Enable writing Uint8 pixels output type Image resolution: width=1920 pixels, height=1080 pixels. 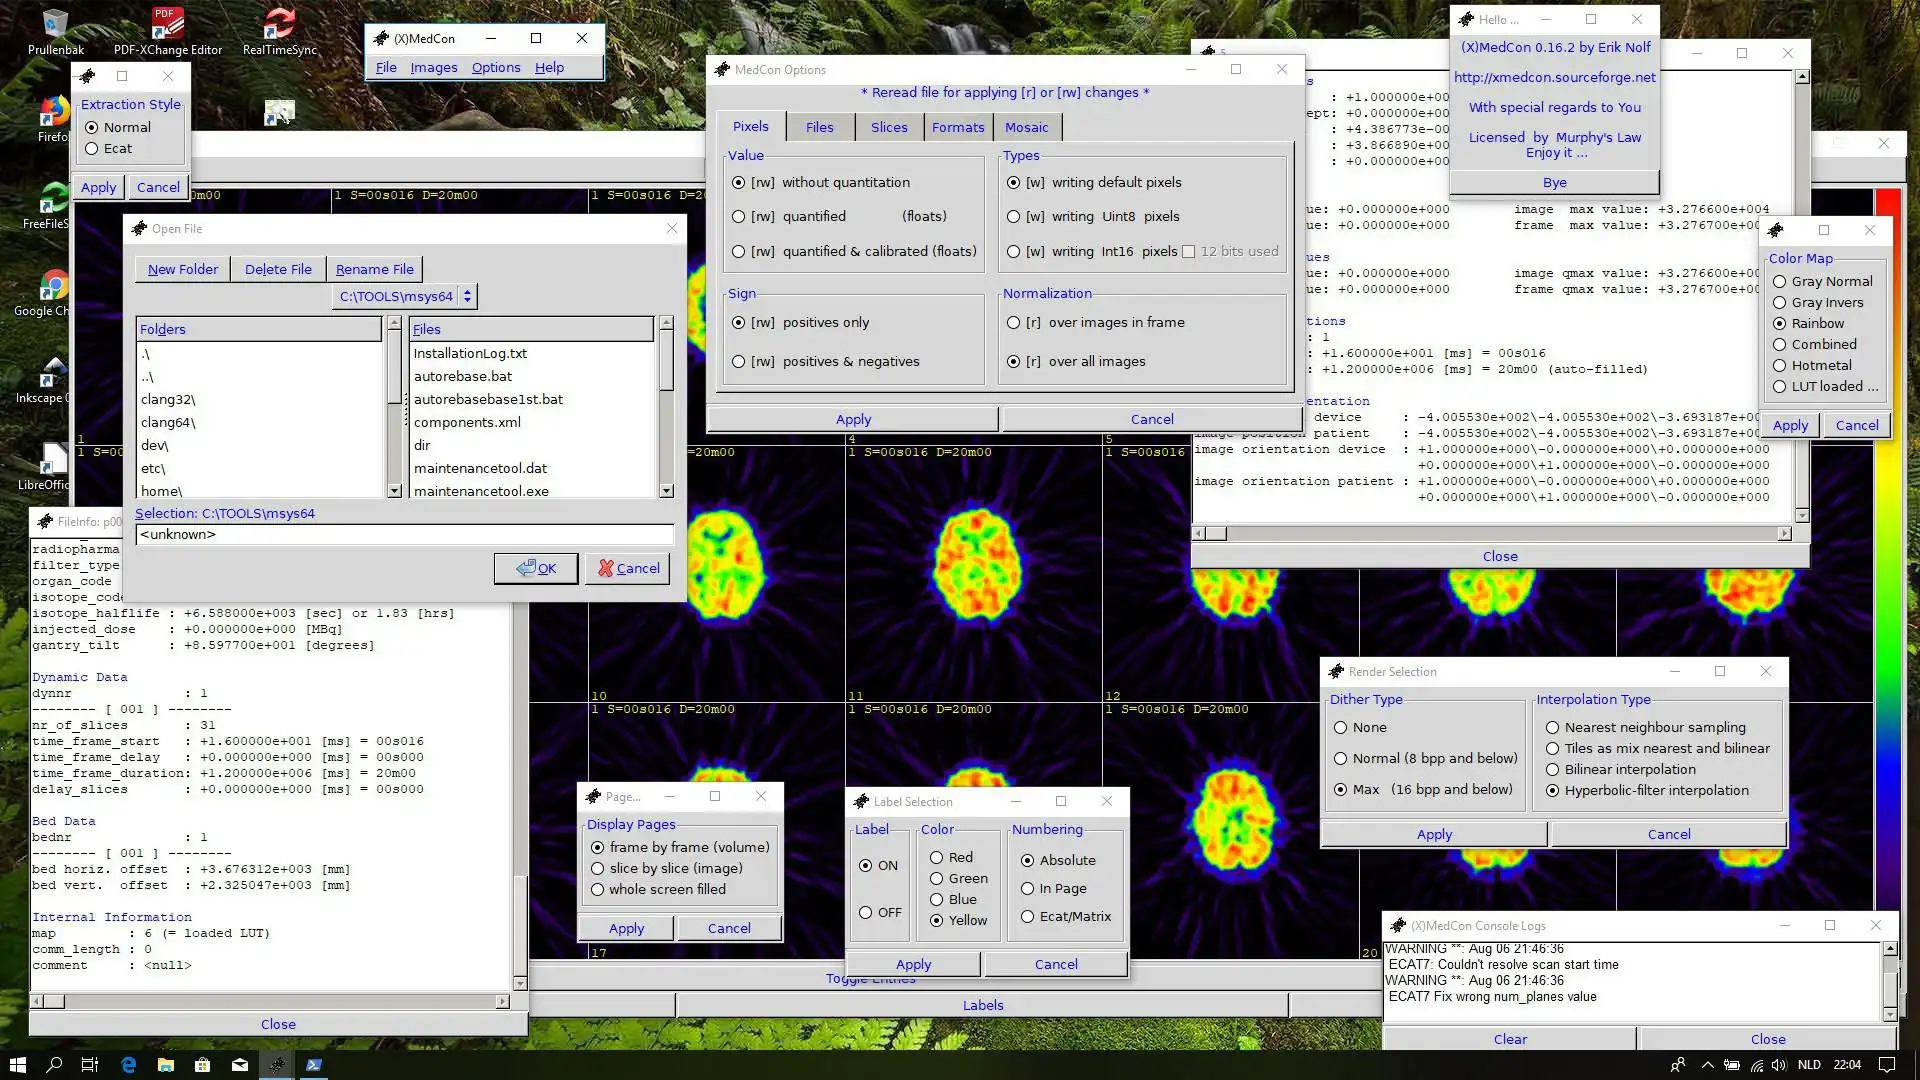click(x=1014, y=216)
